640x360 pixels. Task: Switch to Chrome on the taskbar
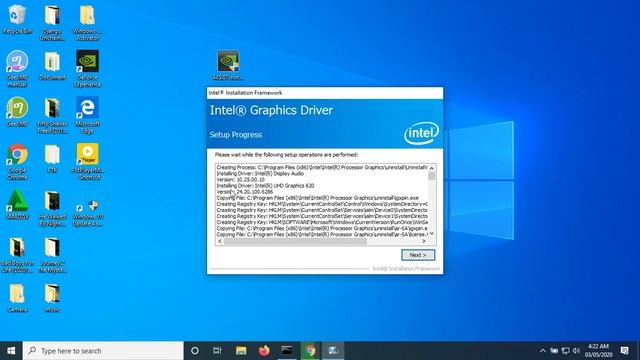click(x=310, y=351)
